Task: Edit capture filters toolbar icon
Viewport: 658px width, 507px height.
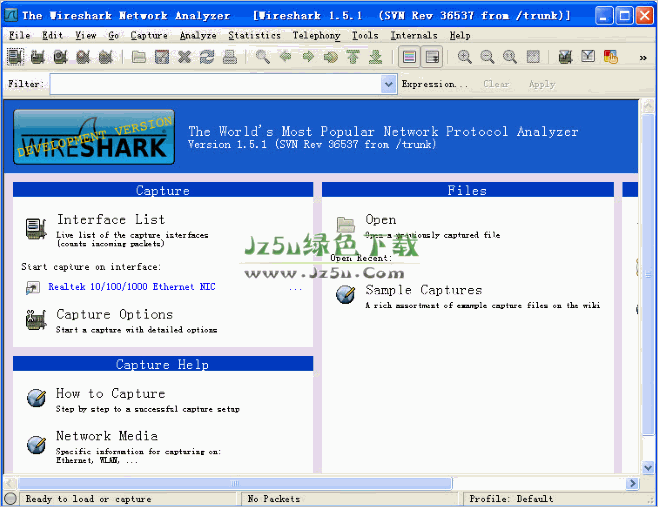Action: (566, 57)
